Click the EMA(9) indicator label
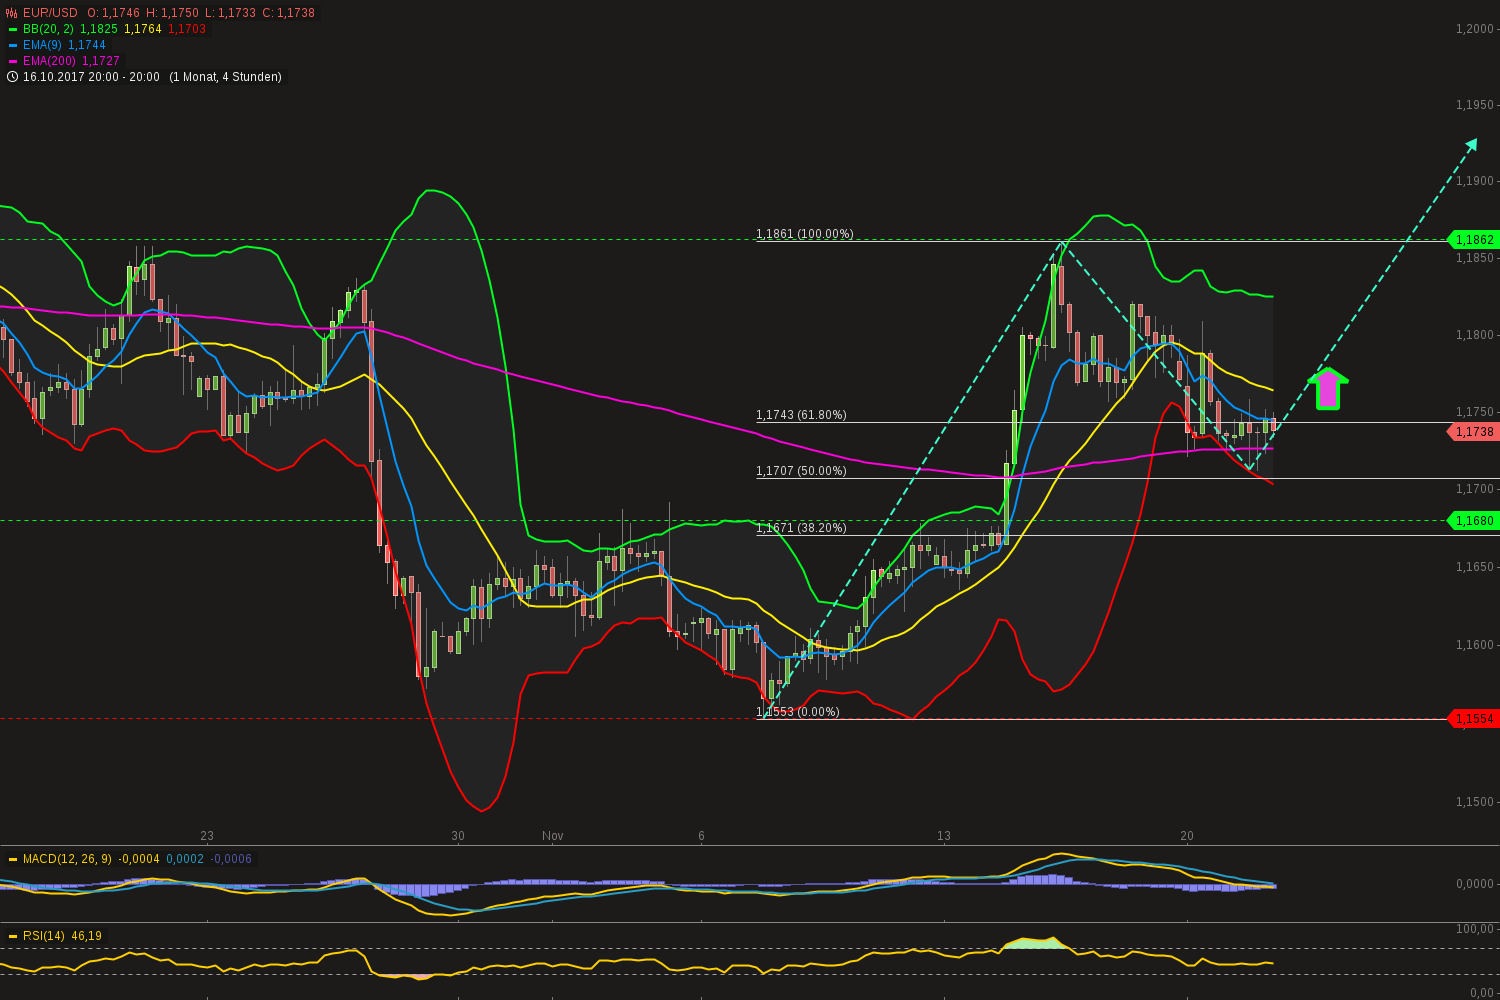This screenshot has width=1500, height=1000. [43, 45]
